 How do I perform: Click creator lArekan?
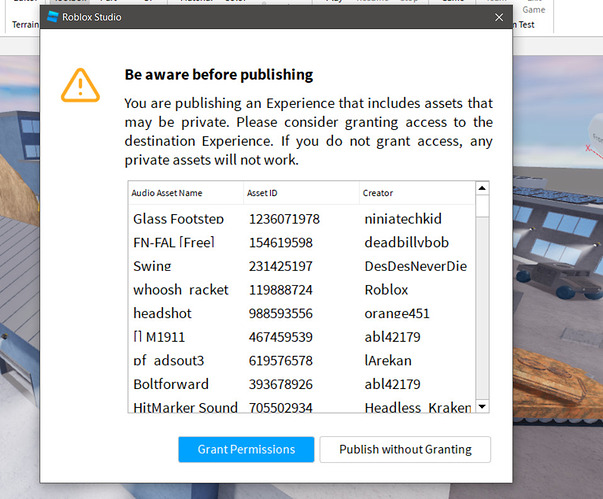coord(388,361)
